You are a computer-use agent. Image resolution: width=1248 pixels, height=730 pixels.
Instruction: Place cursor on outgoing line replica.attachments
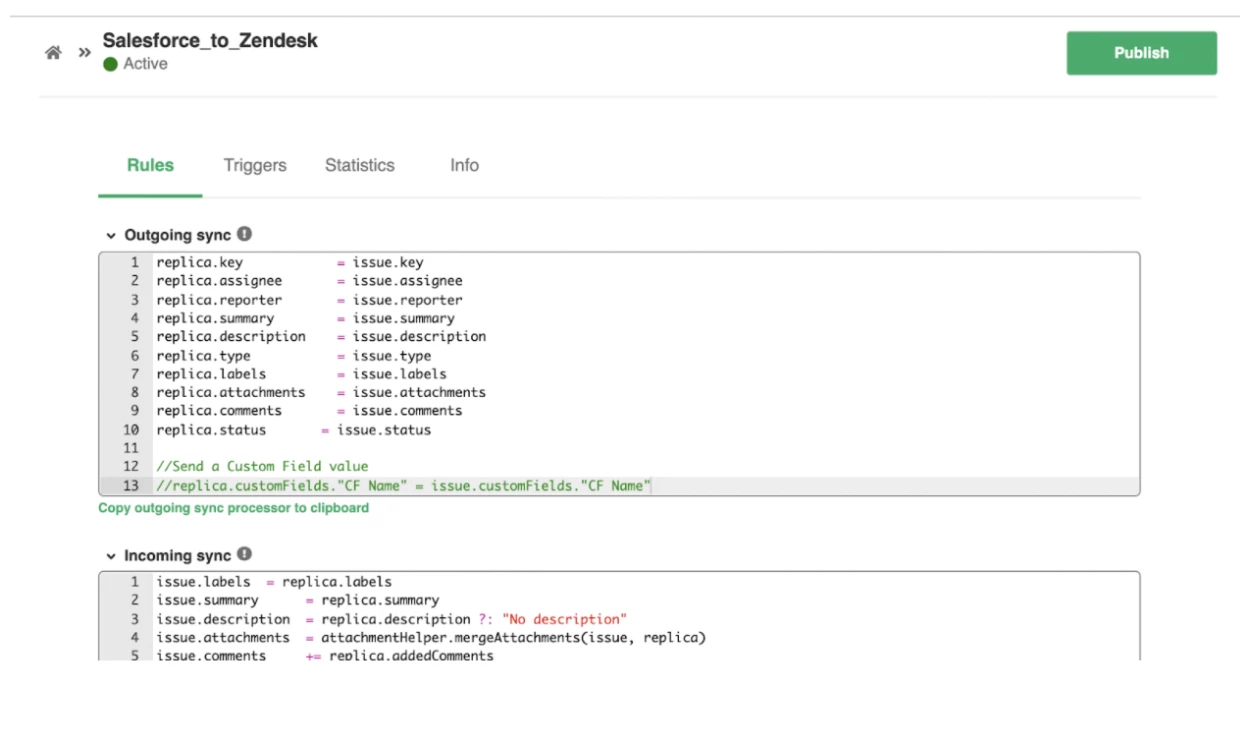click(x=321, y=393)
